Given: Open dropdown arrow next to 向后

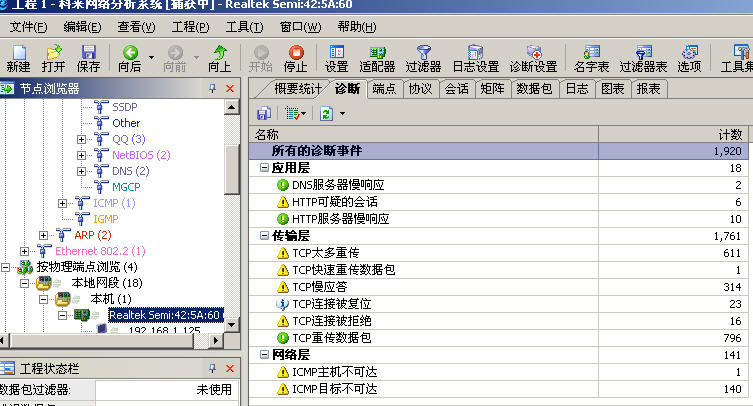Looking at the screenshot, I should click(x=152, y=58).
